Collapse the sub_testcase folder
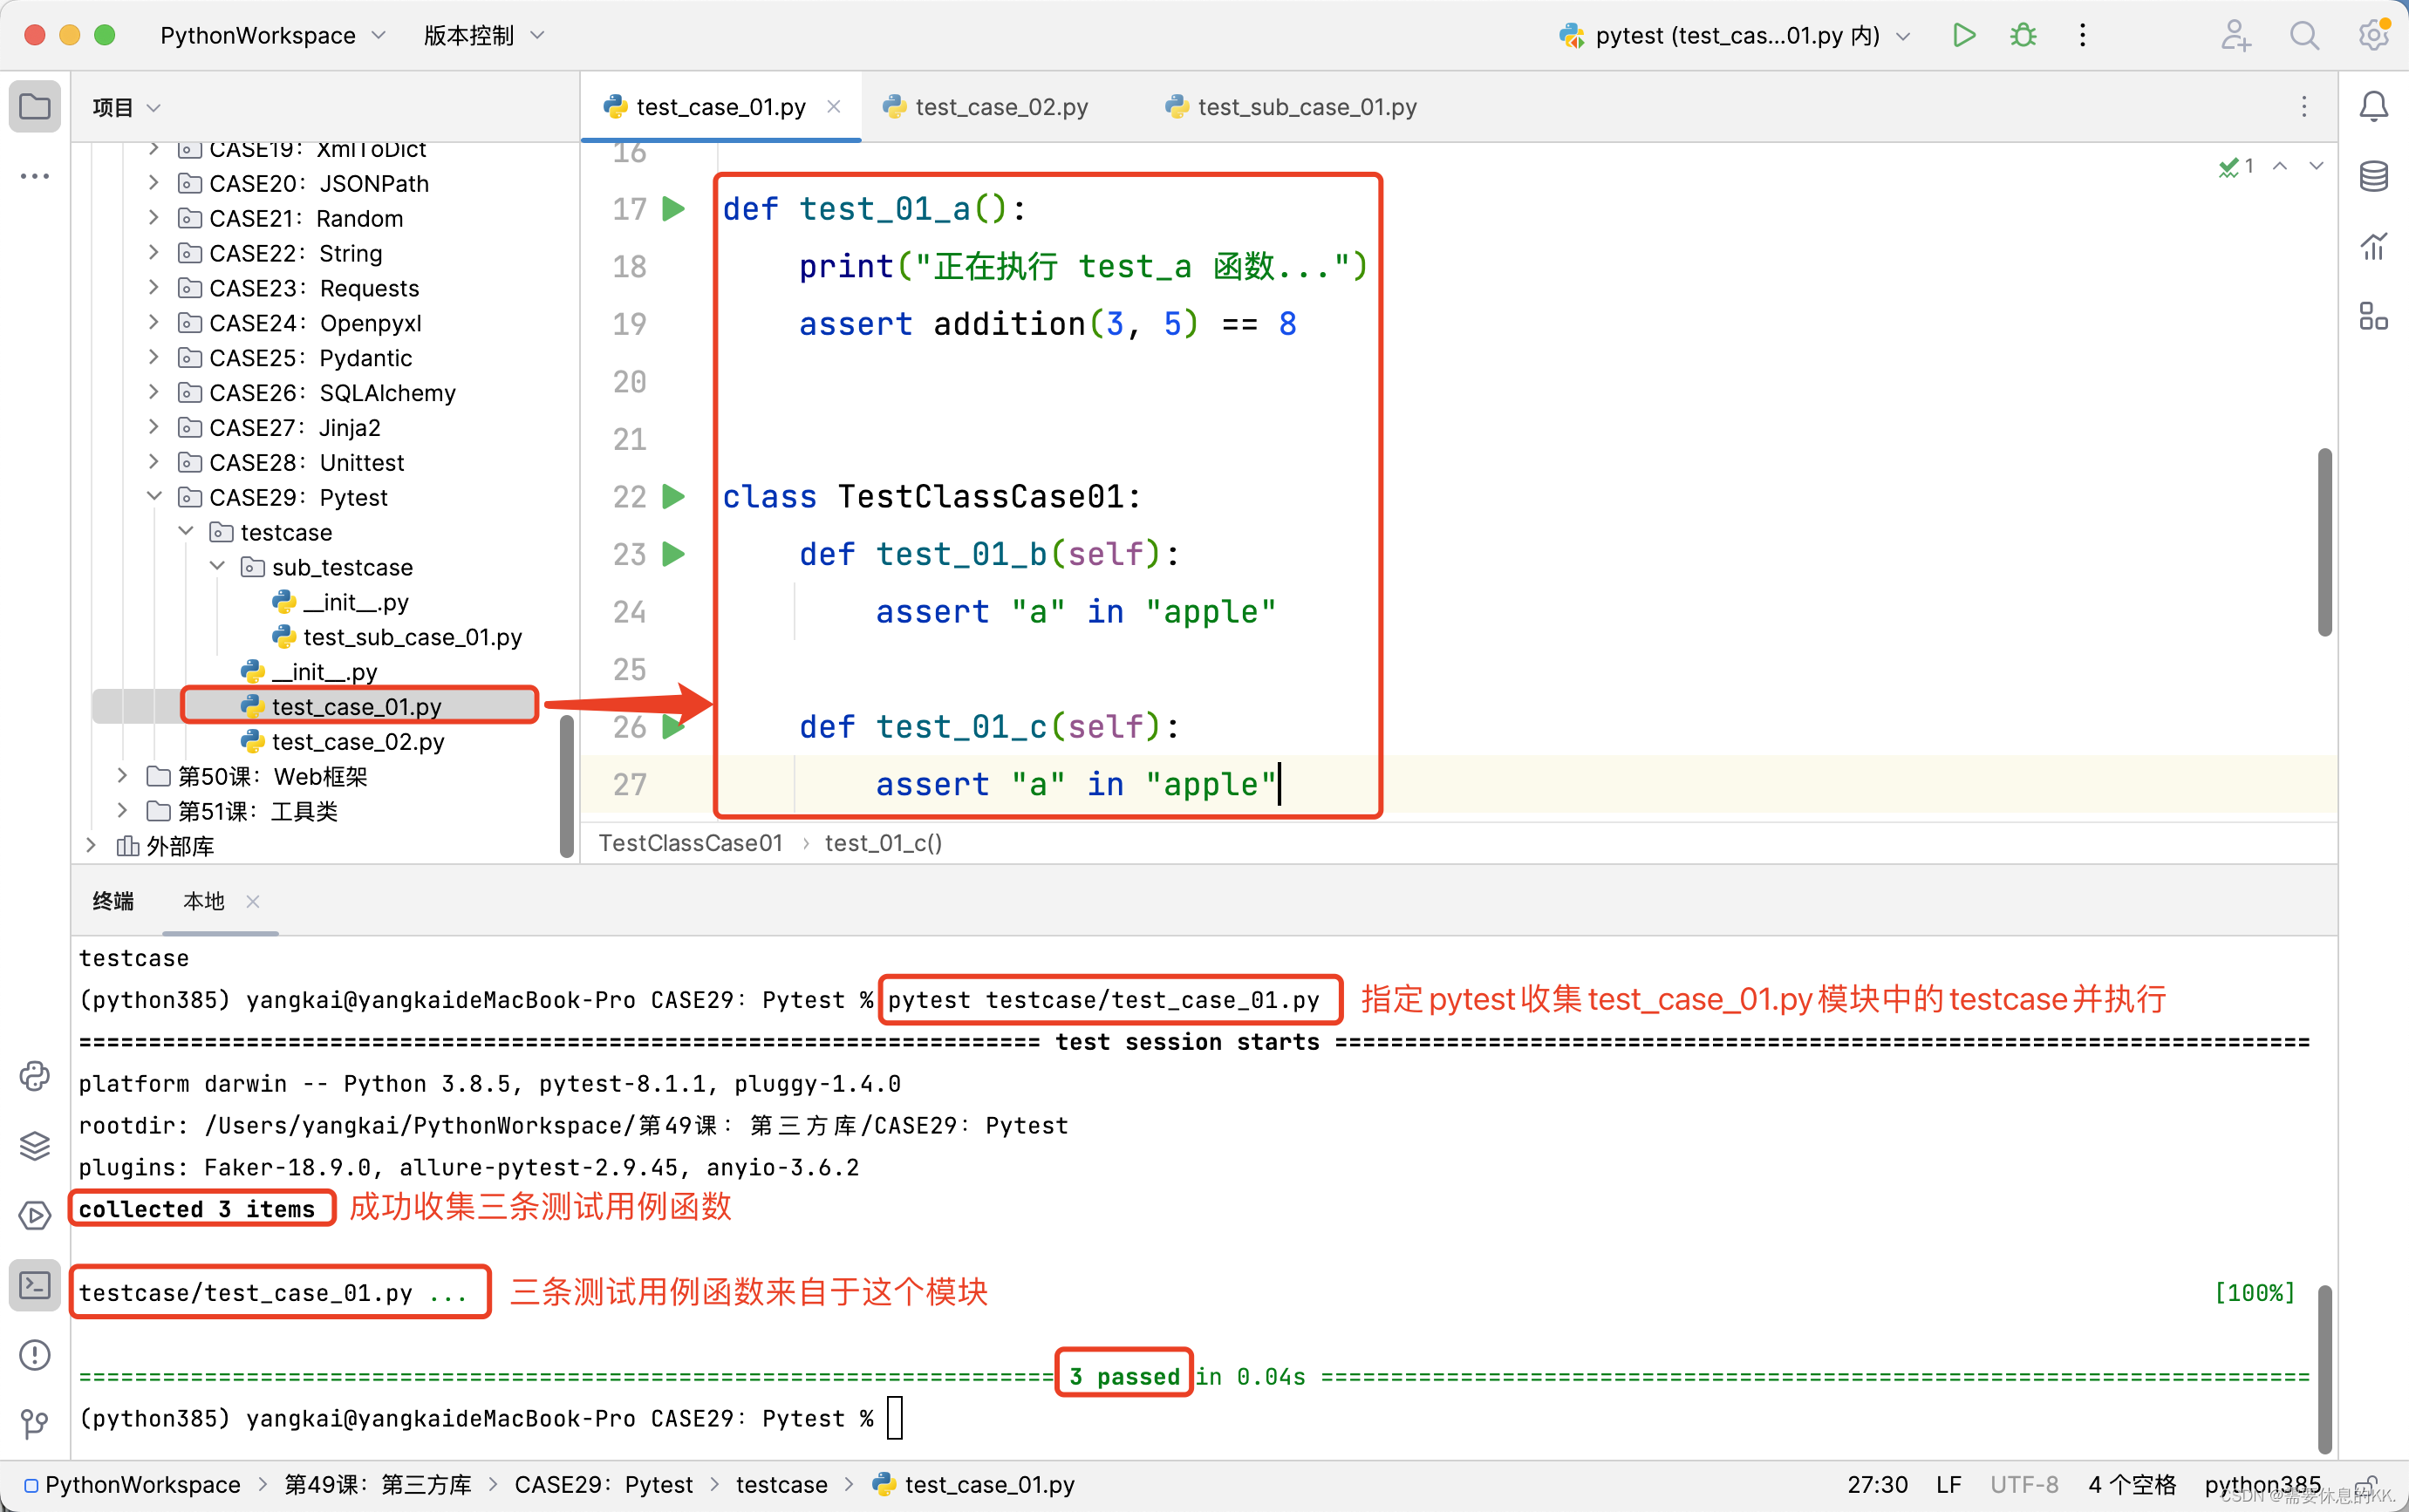 pyautogui.click(x=217, y=567)
